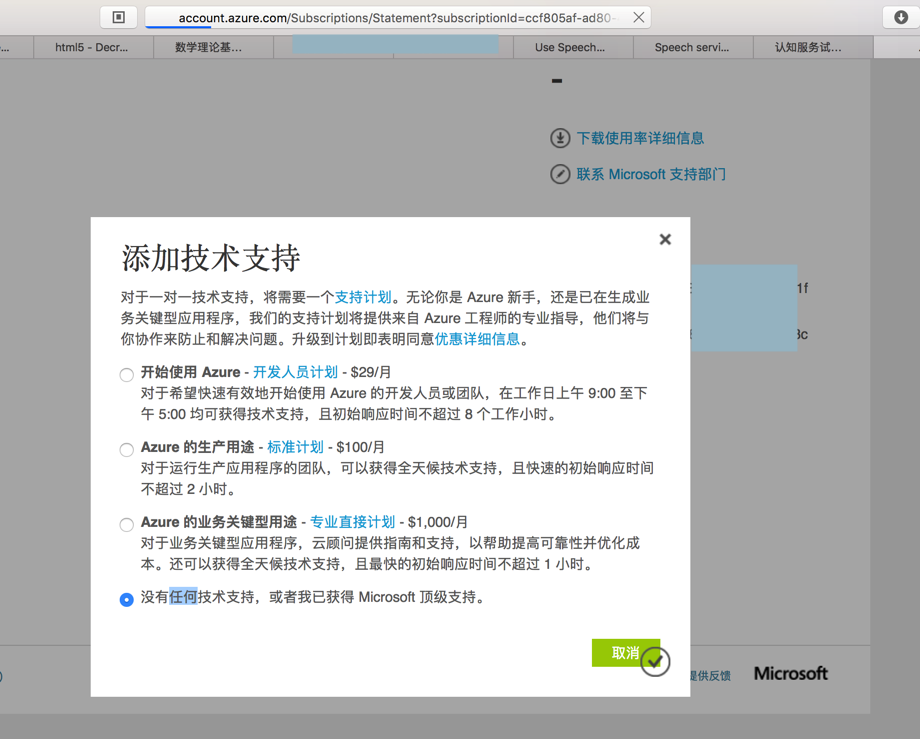Click the 提供反馈 footer link
Image resolution: width=920 pixels, height=739 pixels.
[711, 676]
